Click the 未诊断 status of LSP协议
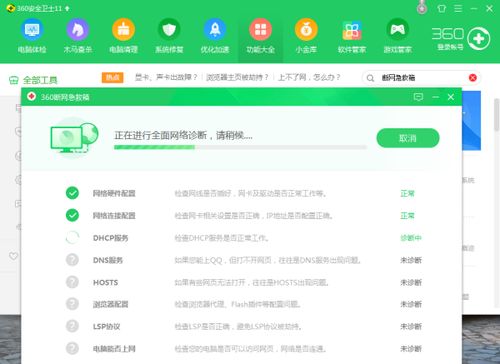 tap(411, 326)
